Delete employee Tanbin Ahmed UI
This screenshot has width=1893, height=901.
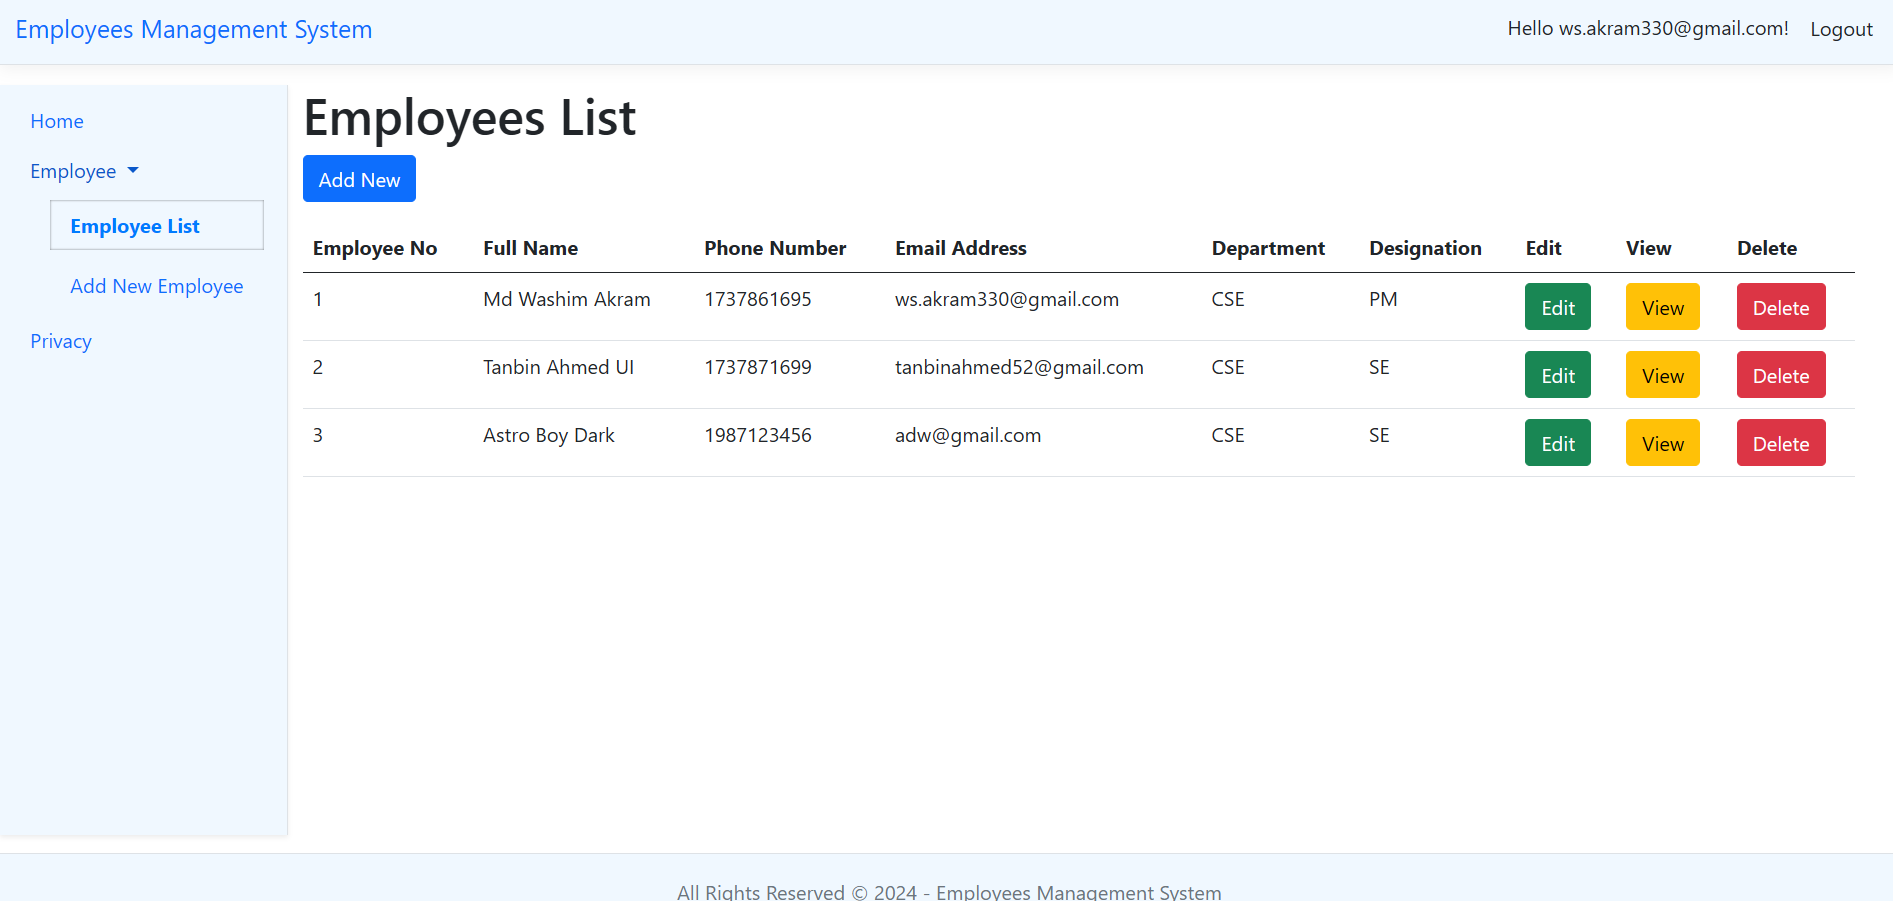point(1780,375)
